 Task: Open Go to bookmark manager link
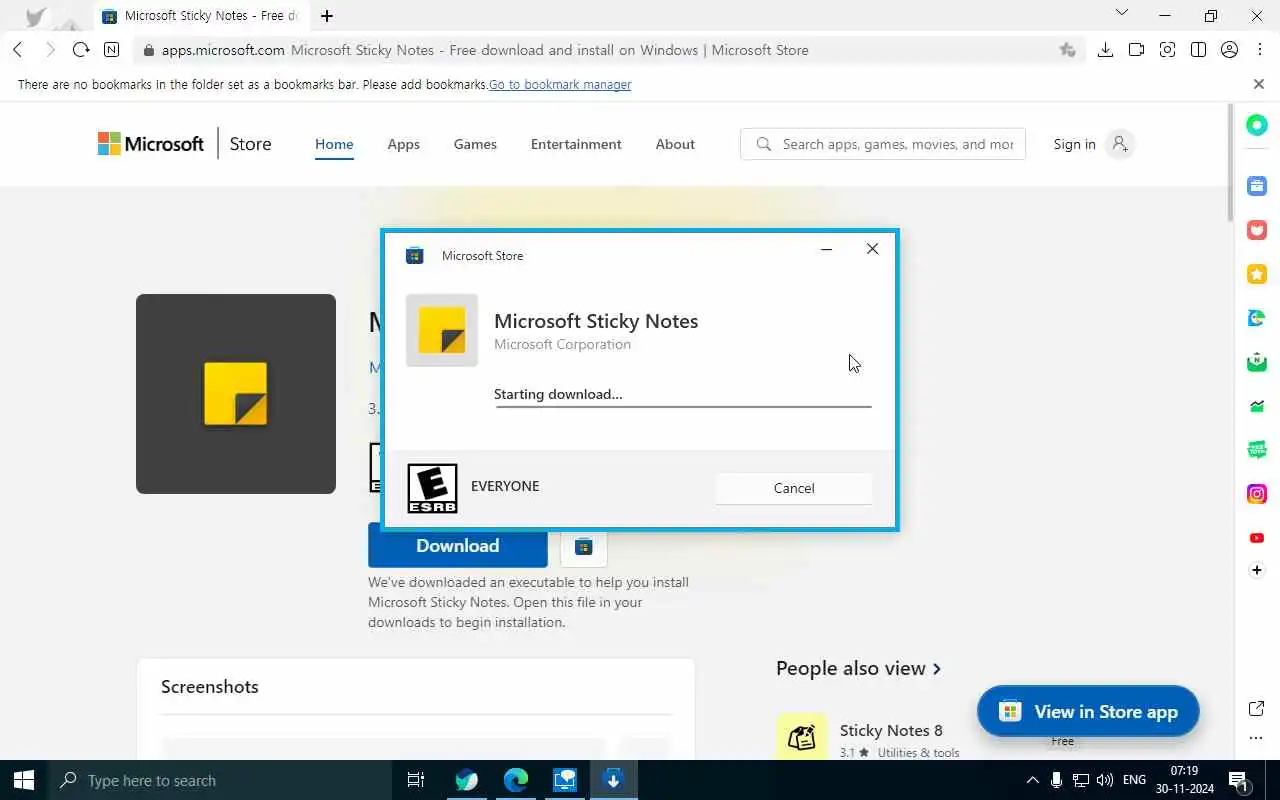(560, 85)
